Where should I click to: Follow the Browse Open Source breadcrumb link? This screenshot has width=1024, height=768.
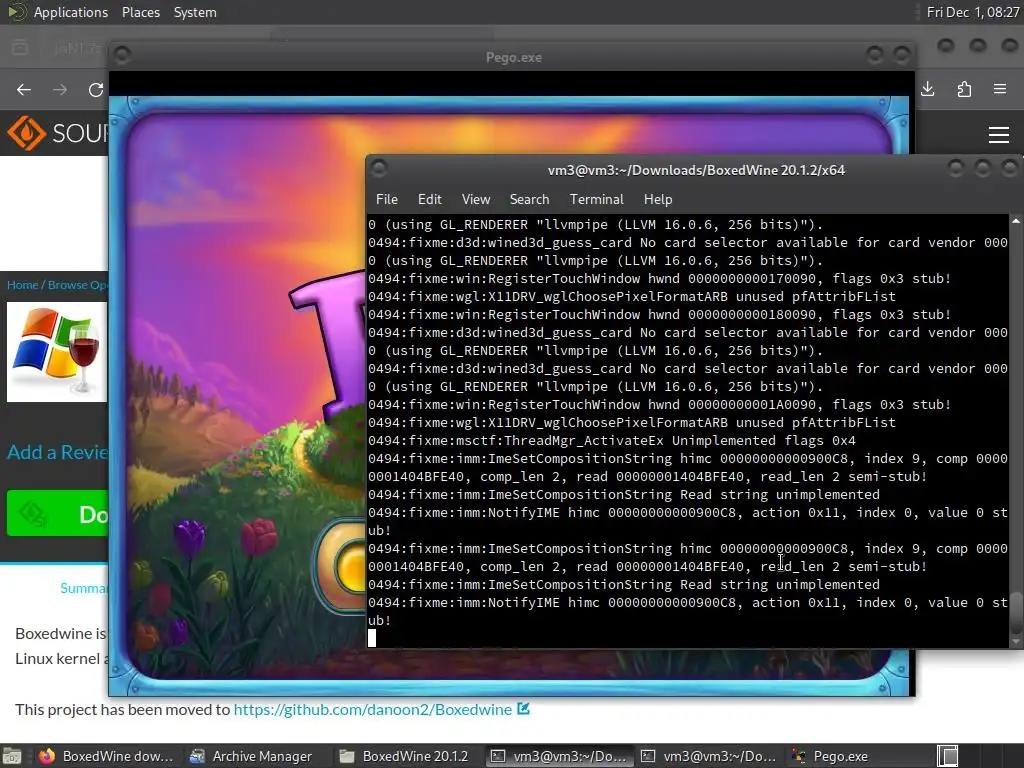78,285
